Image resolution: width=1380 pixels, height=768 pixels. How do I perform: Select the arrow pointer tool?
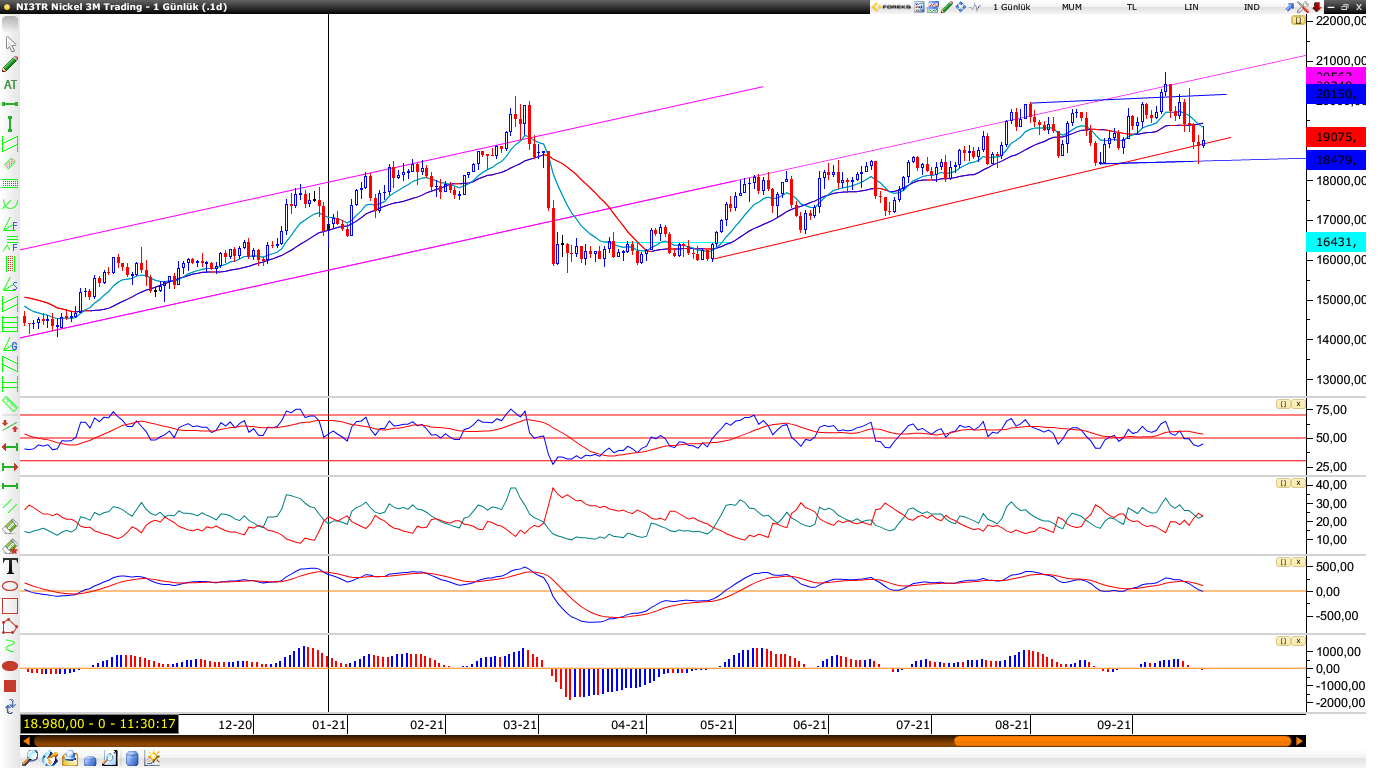point(11,44)
